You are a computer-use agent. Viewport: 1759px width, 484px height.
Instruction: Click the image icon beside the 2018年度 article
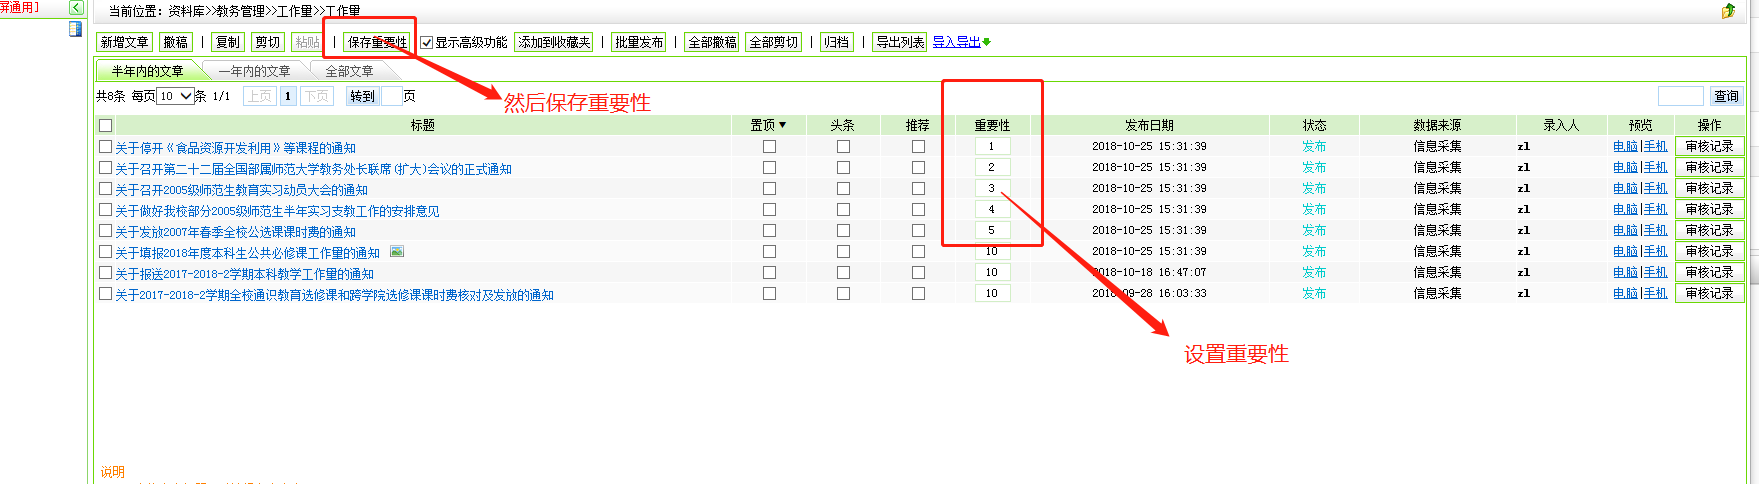(x=397, y=252)
